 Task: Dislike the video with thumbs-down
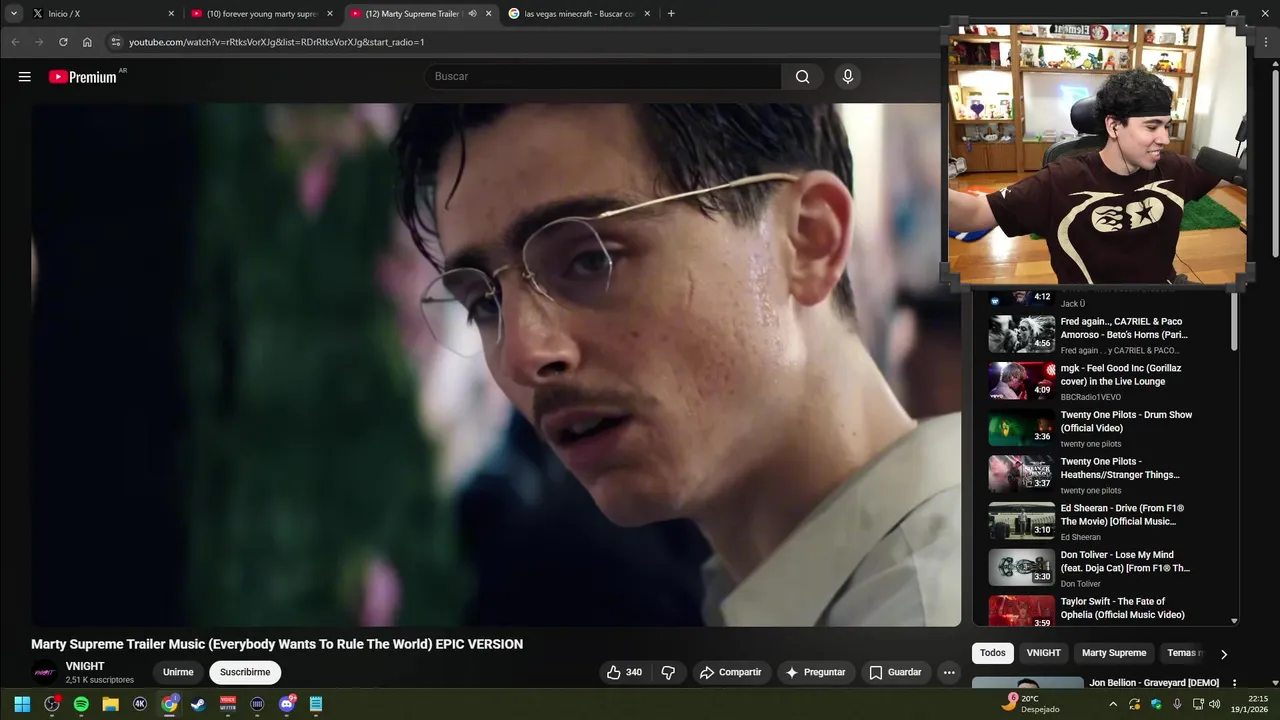pos(669,672)
